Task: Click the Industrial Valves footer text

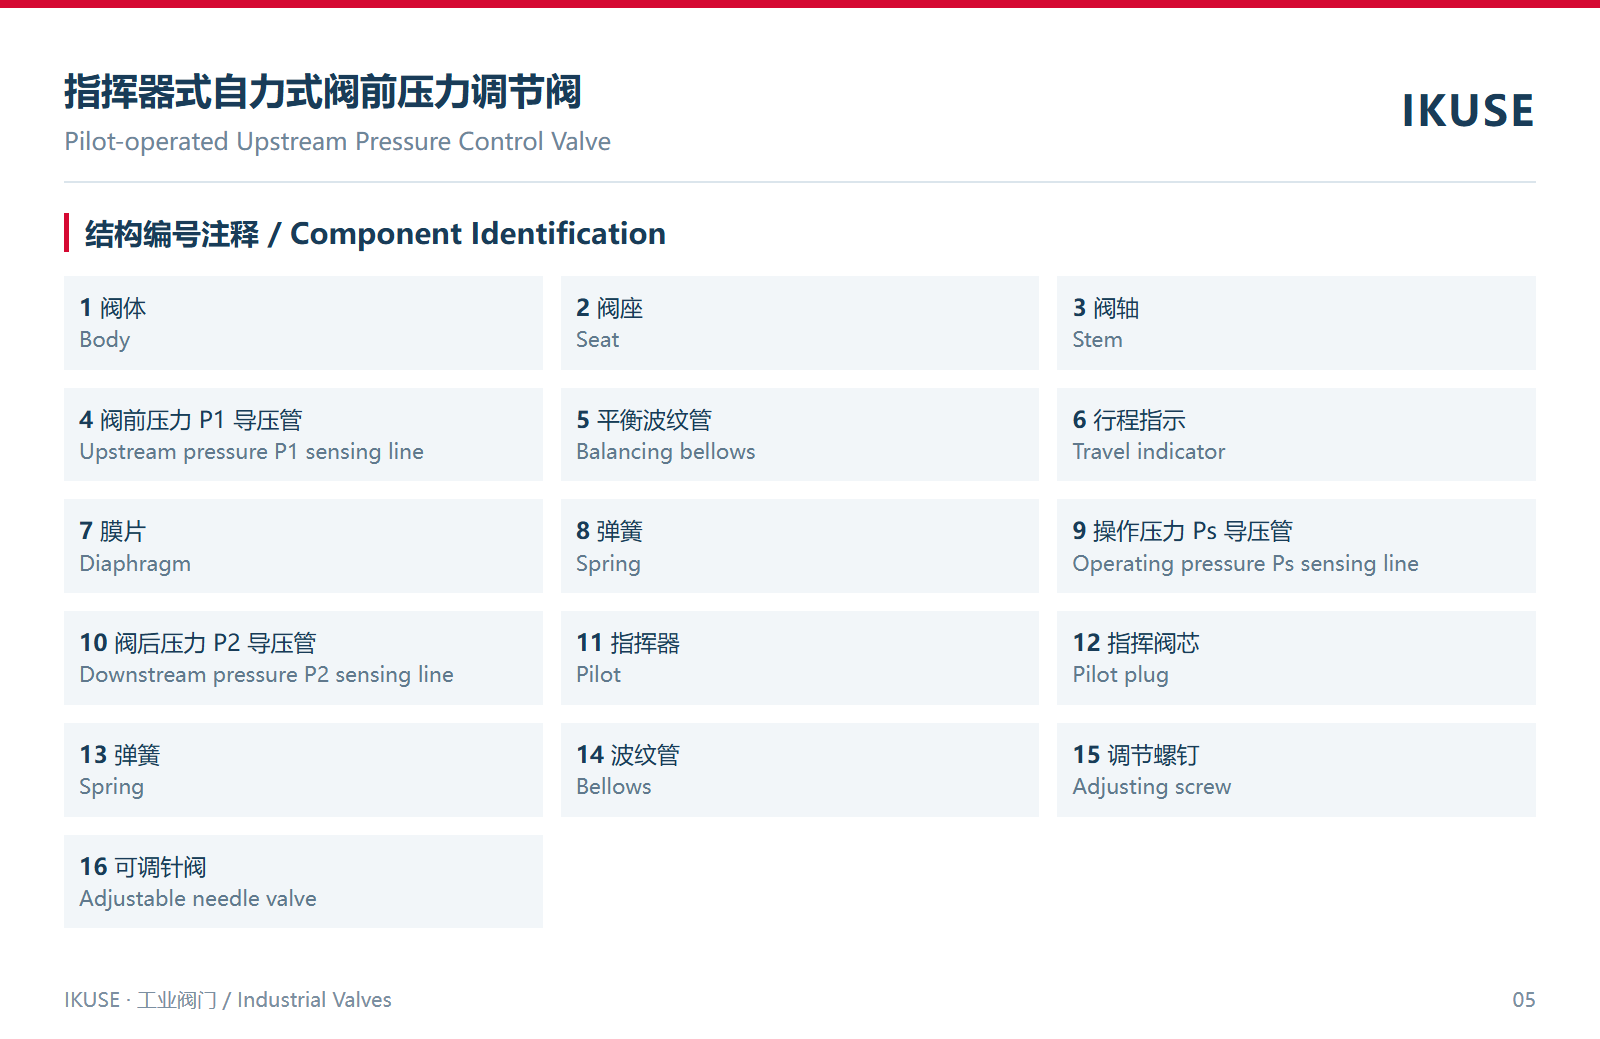Action: coord(314,1000)
